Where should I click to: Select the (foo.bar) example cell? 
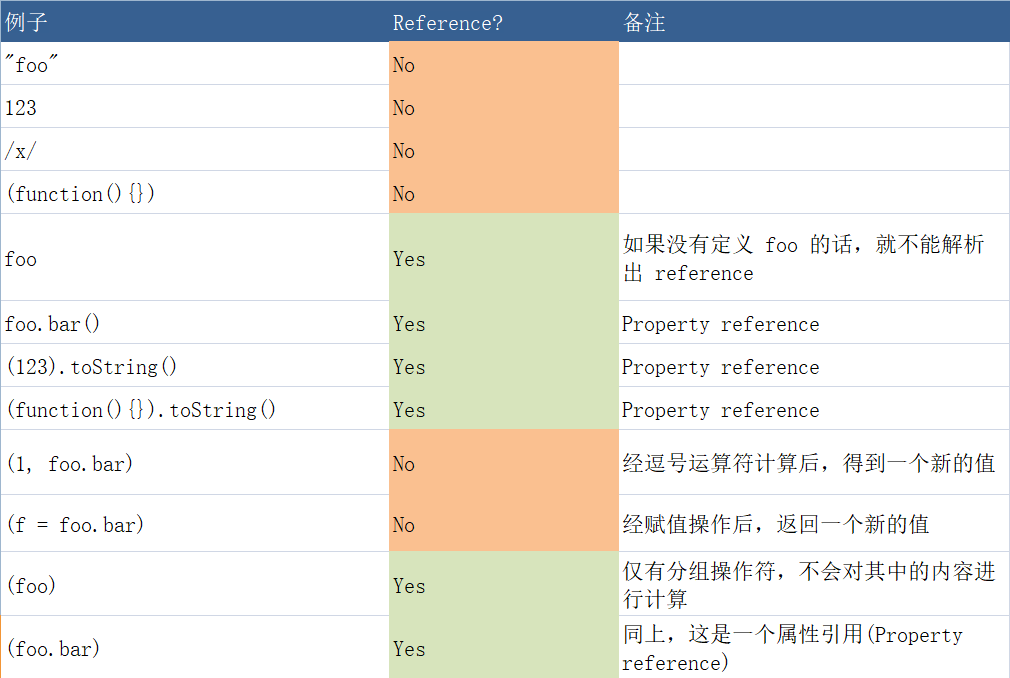pyautogui.click(x=195, y=648)
